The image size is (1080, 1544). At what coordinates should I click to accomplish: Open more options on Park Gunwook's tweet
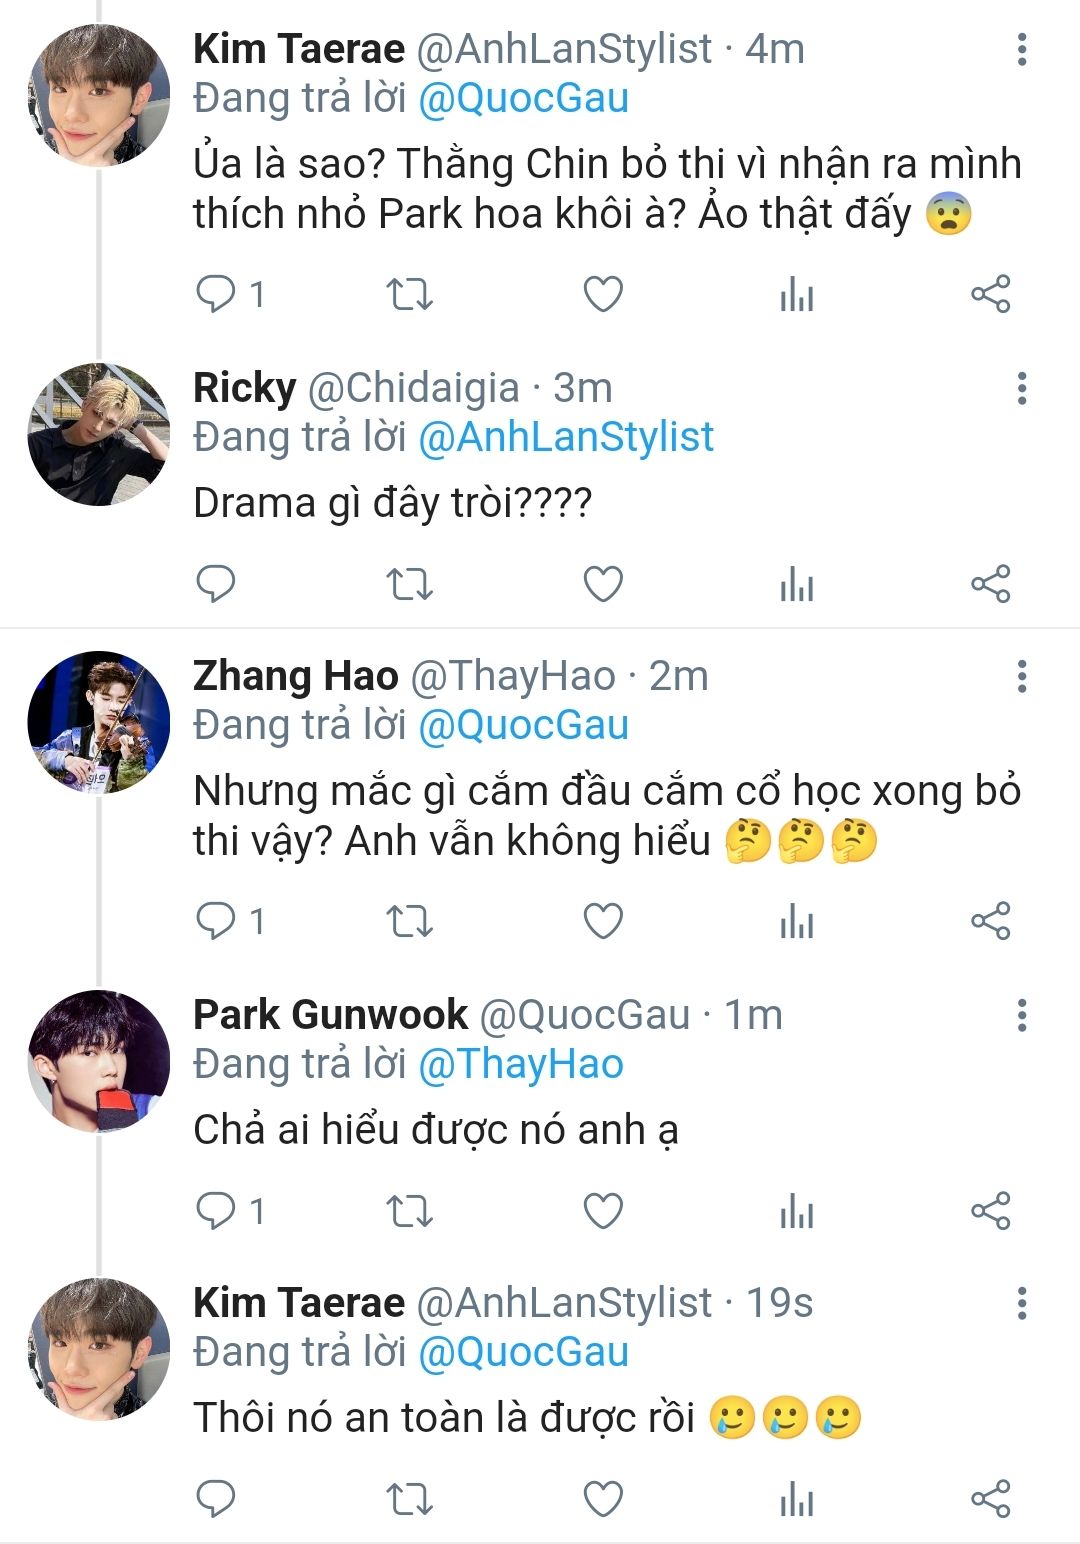(1021, 1015)
